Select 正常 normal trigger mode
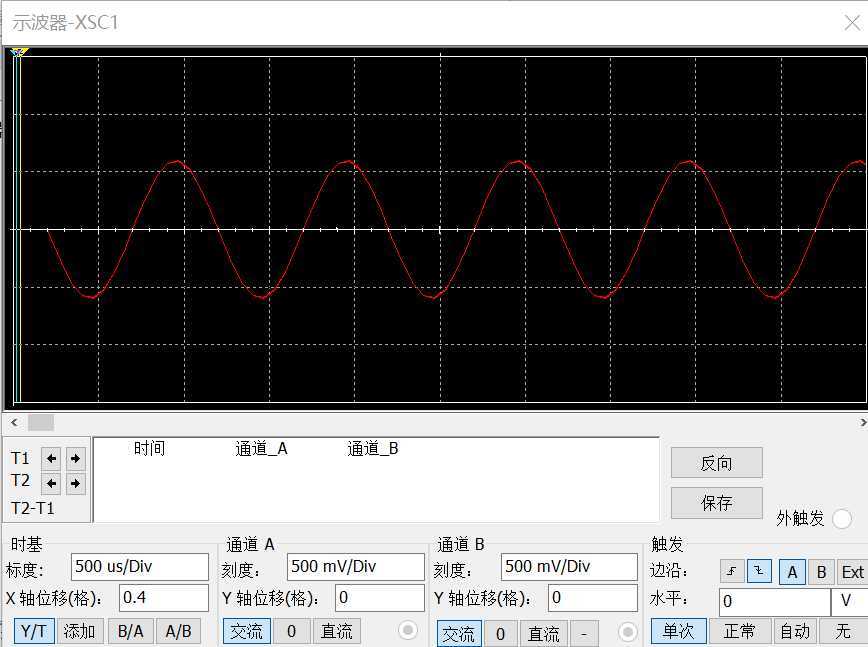The width and height of the screenshot is (868, 647). (x=740, y=631)
